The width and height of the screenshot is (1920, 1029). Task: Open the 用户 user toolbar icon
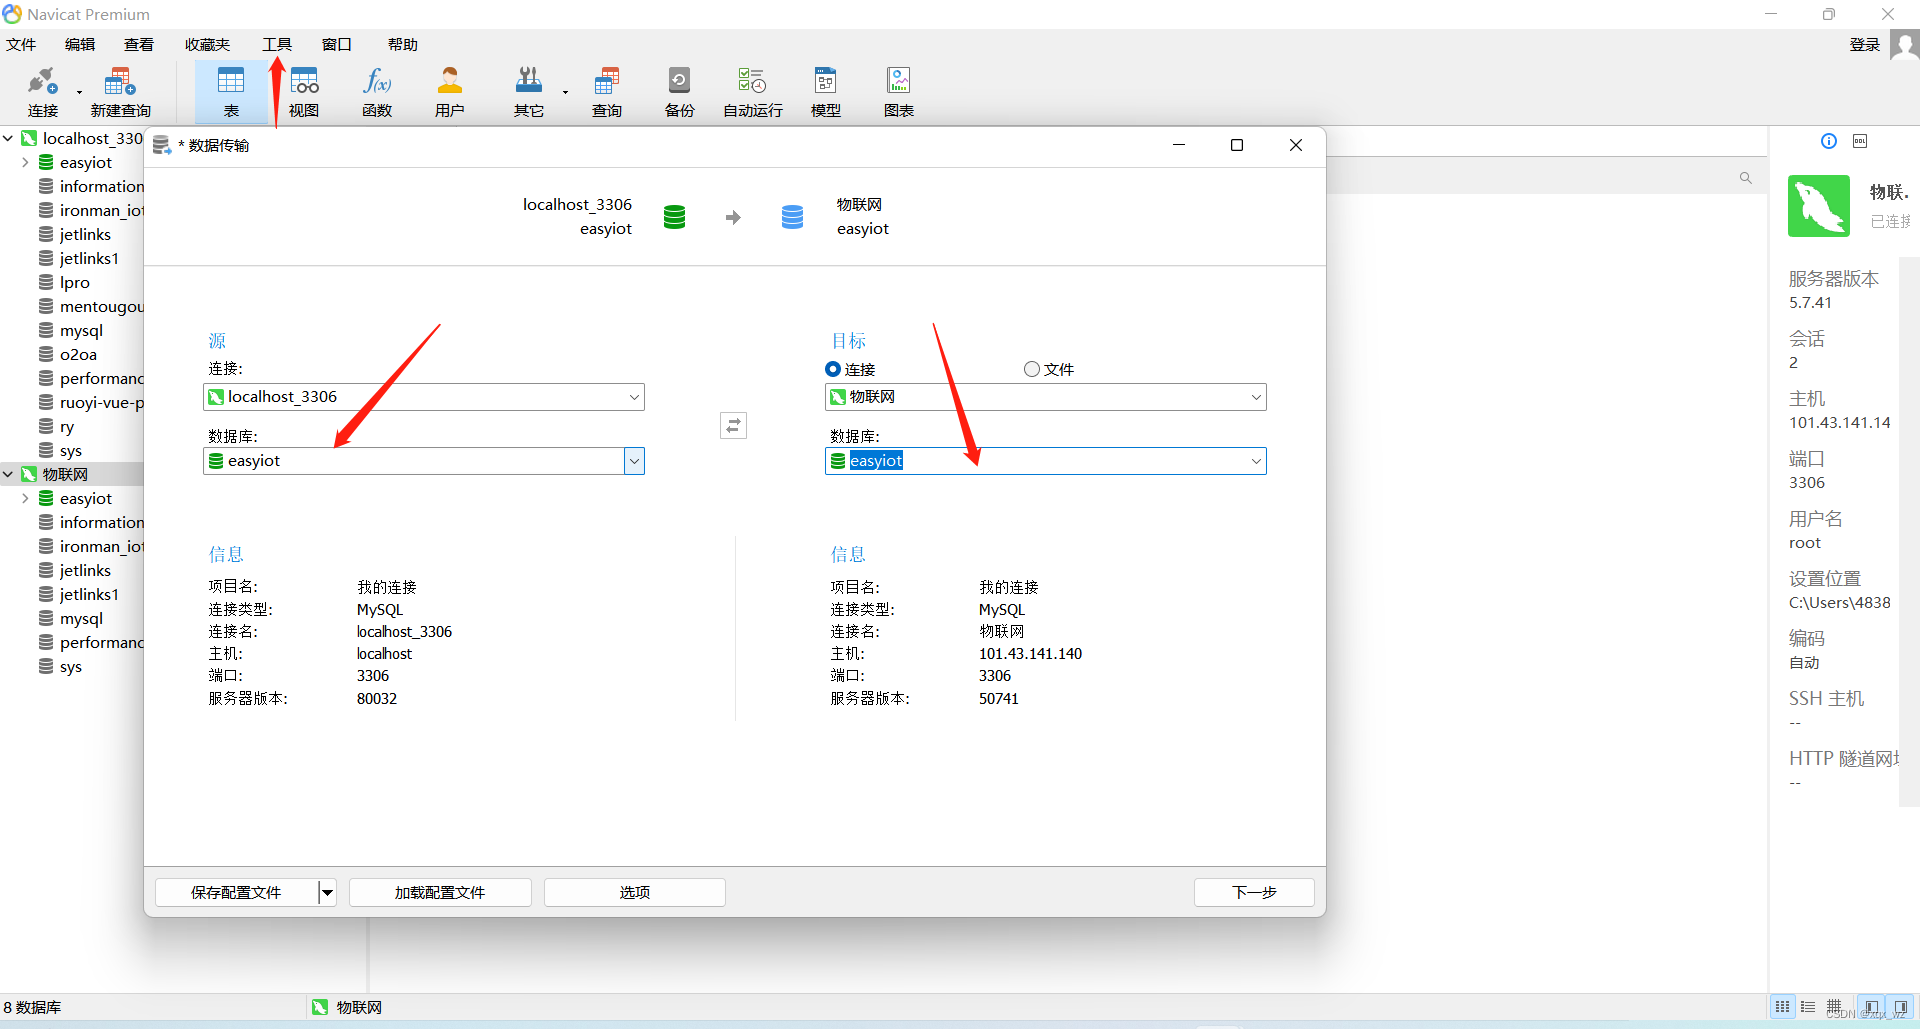(450, 92)
